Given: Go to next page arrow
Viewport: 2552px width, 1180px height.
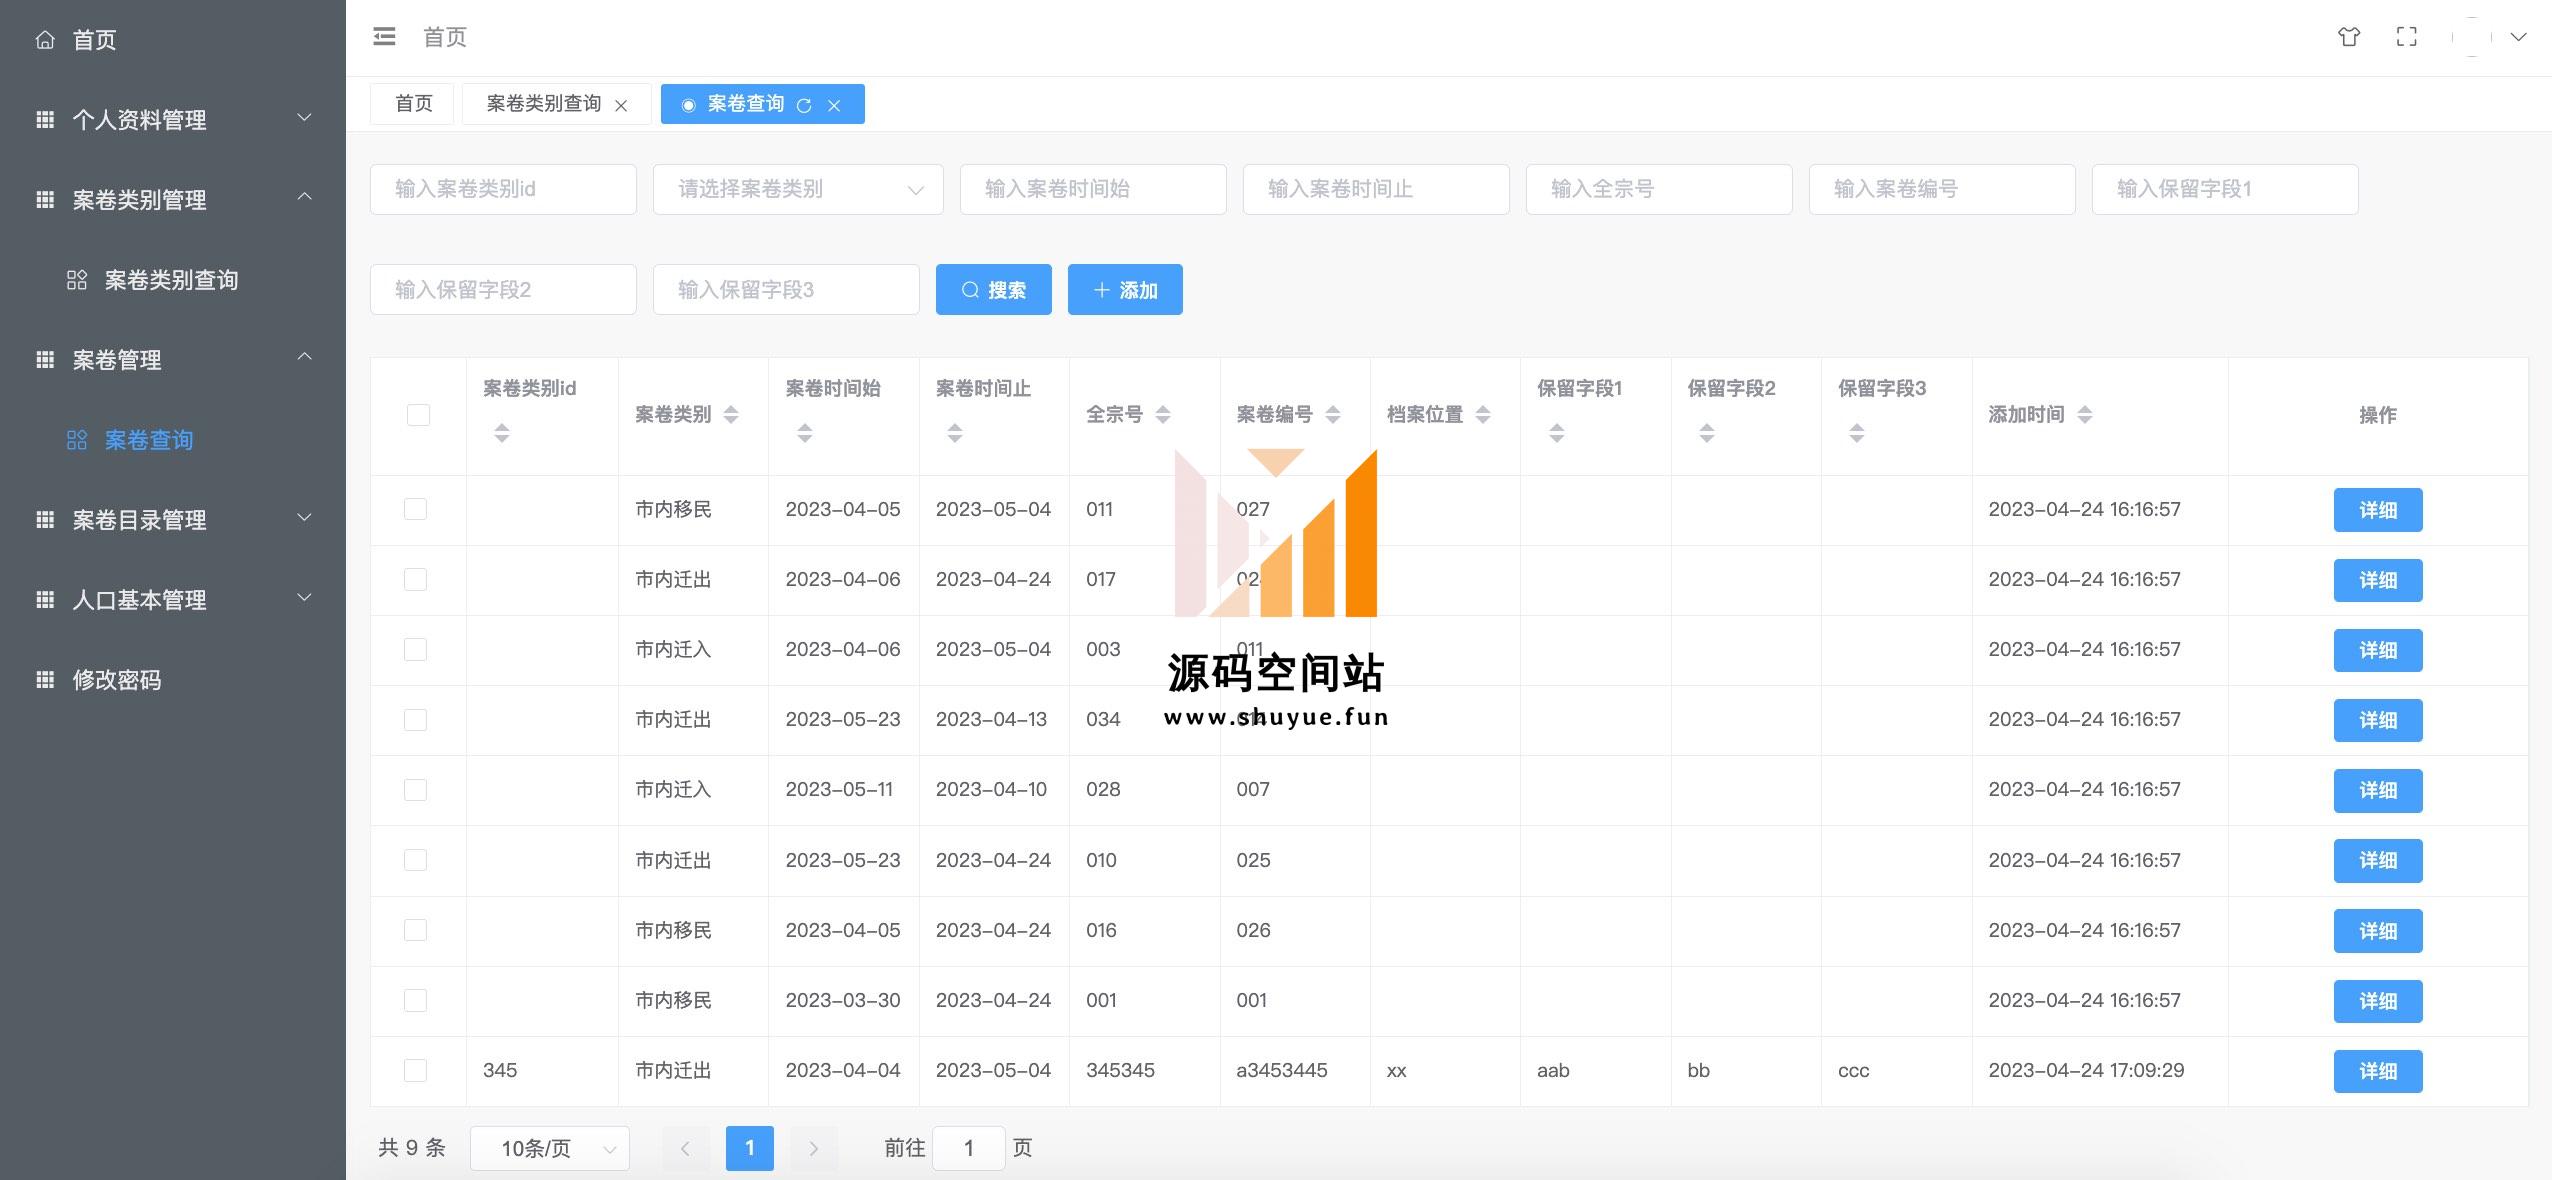Looking at the screenshot, I should (x=813, y=1148).
